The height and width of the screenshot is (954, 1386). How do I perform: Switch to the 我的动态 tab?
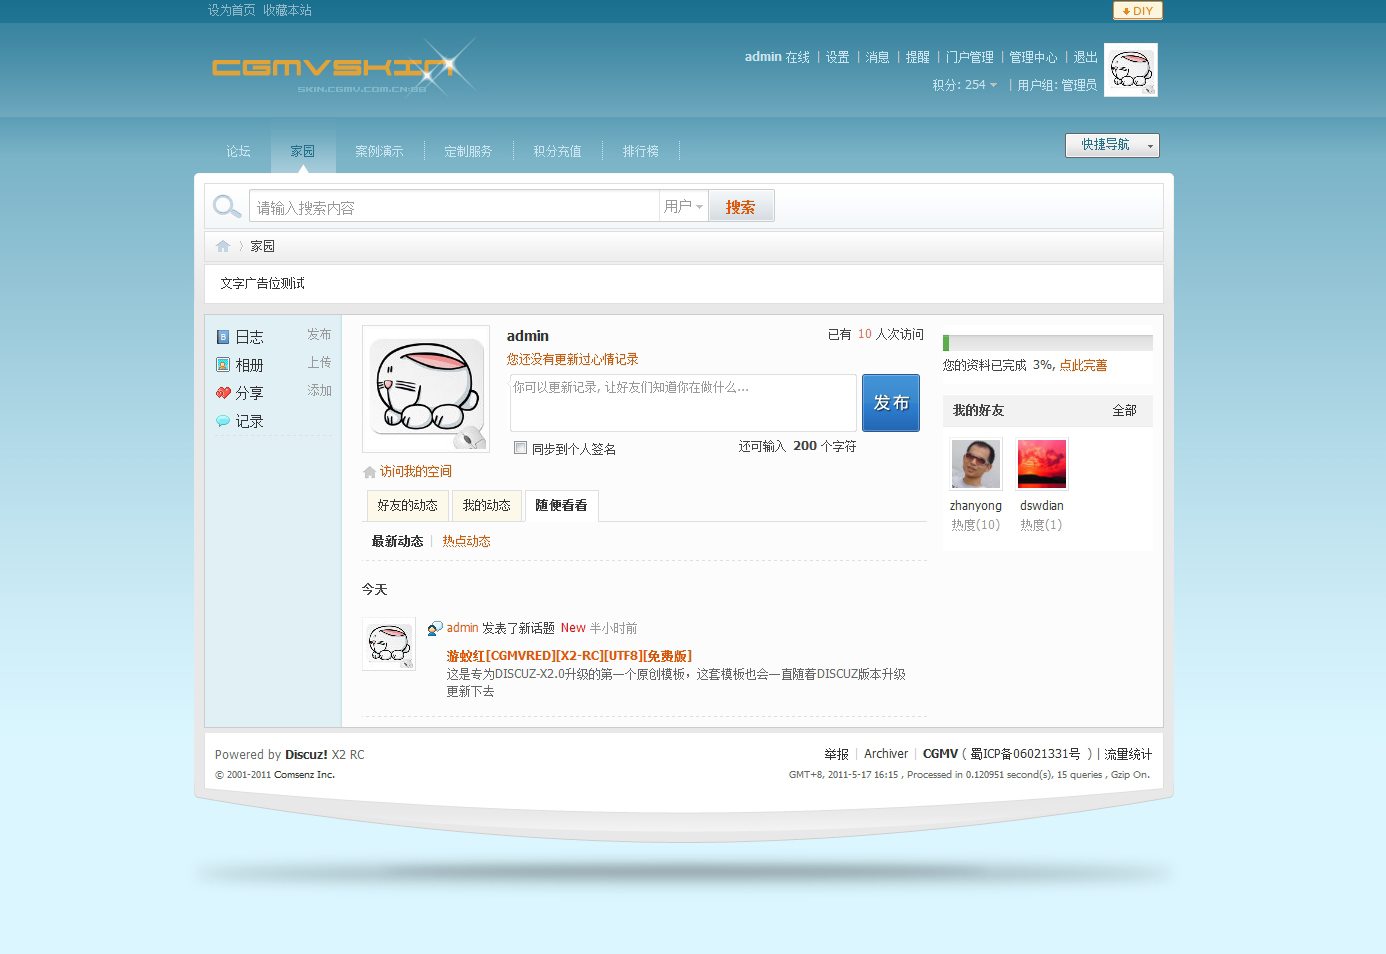point(486,506)
